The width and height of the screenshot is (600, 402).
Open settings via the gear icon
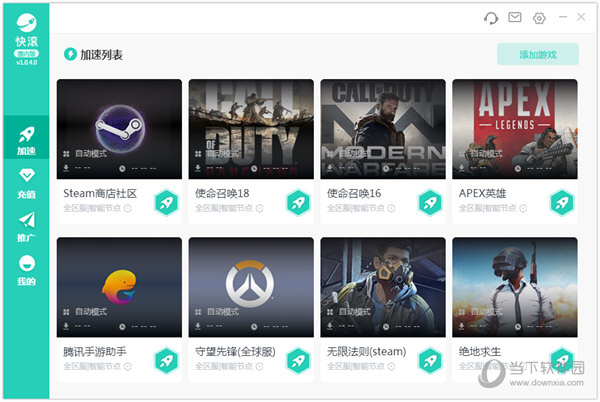coord(540,18)
